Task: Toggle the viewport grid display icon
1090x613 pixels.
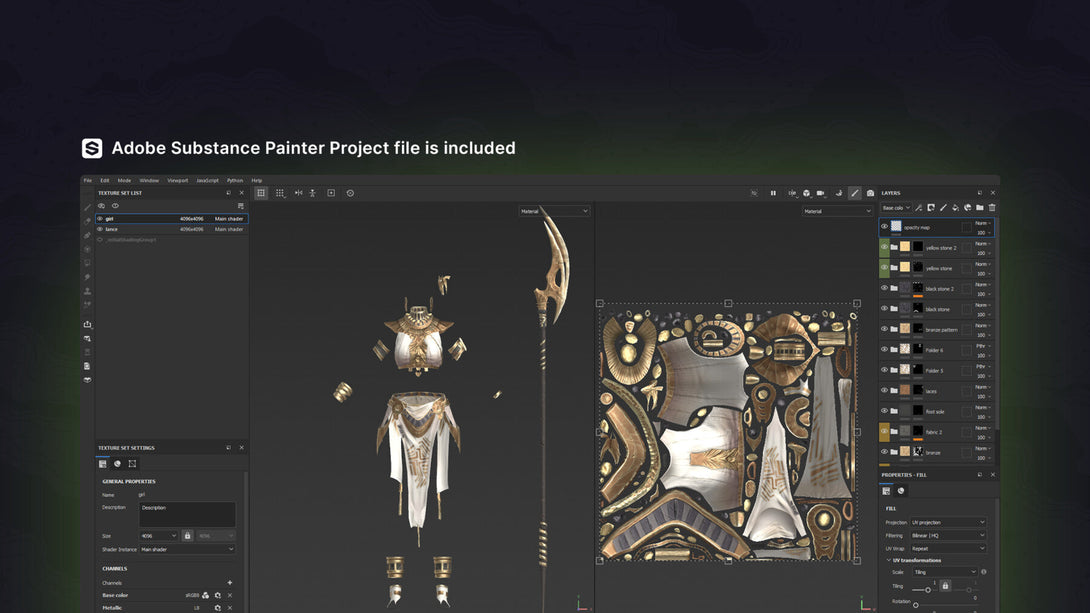Action: coord(261,193)
